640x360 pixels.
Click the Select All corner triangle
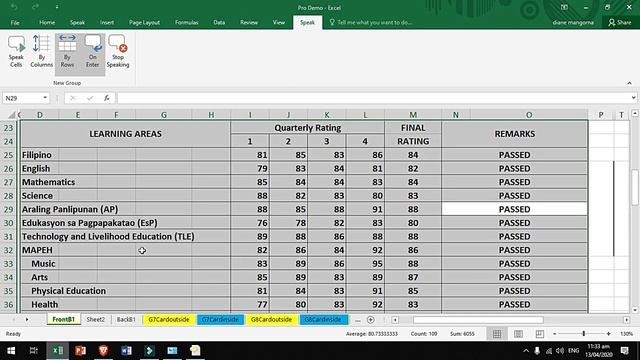click(11, 115)
